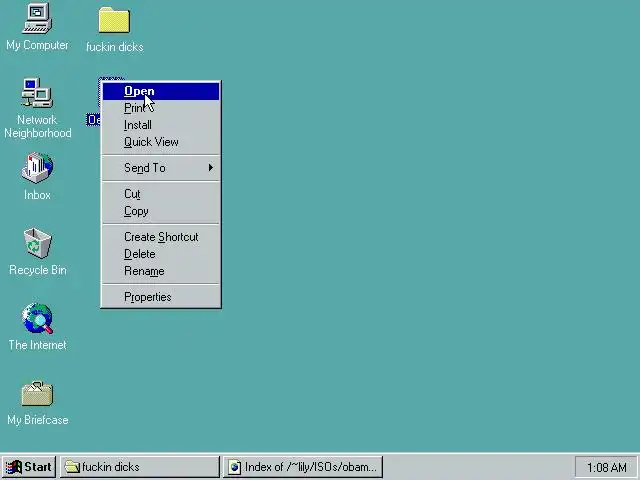Viewport: 640px width, 480px height.
Task: Click The Internet label text
Action: pyautogui.click(x=38, y=345)
